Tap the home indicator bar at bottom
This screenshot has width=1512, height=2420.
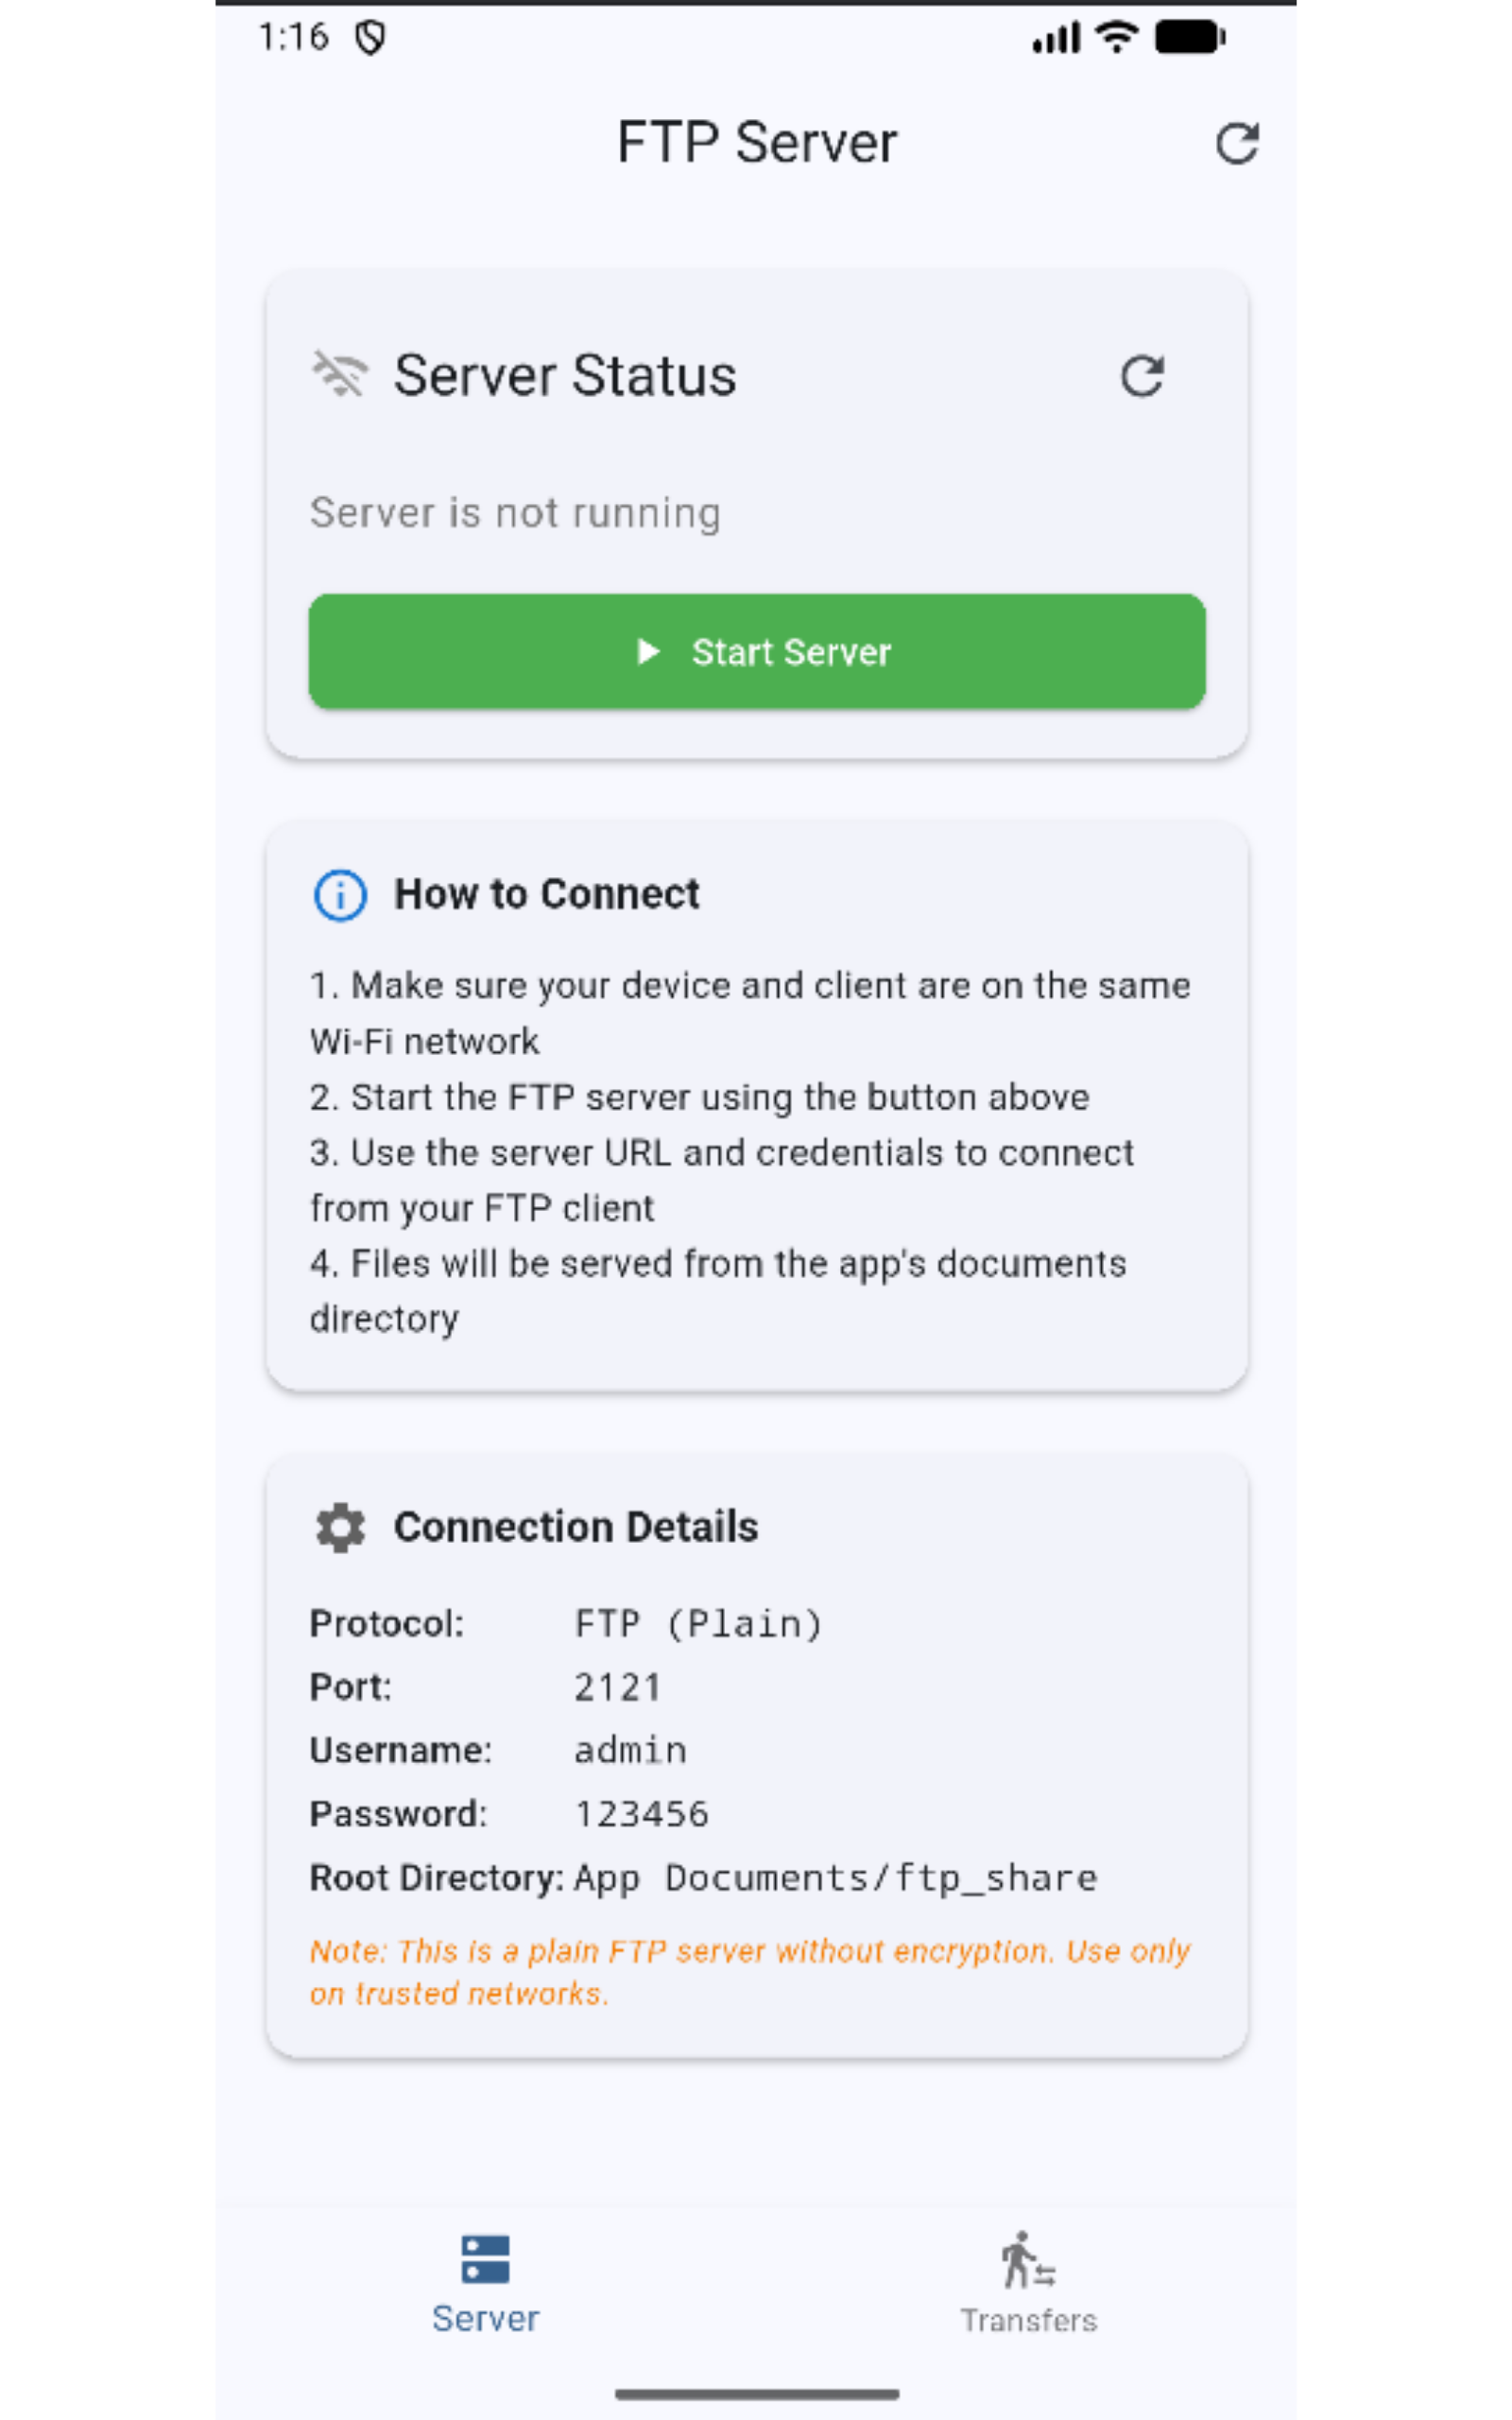tap(756, 2393)
